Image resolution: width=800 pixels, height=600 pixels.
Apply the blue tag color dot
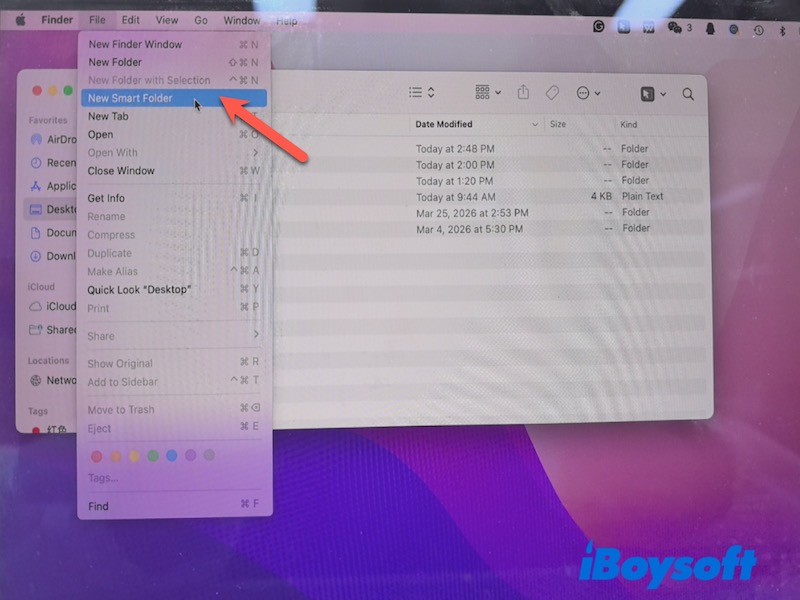coord(171,456)
